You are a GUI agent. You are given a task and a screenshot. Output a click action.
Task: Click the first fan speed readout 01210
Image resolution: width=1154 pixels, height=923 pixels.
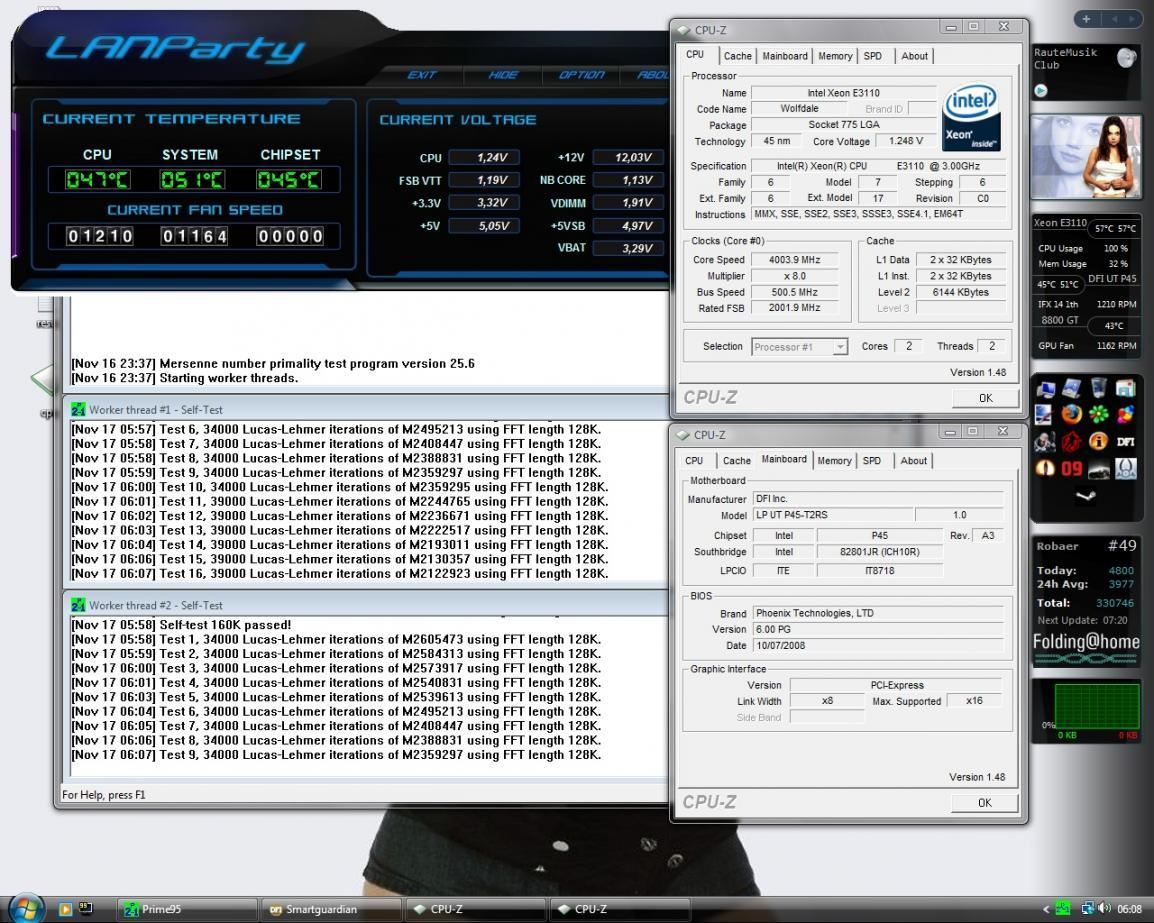(99, 236)
